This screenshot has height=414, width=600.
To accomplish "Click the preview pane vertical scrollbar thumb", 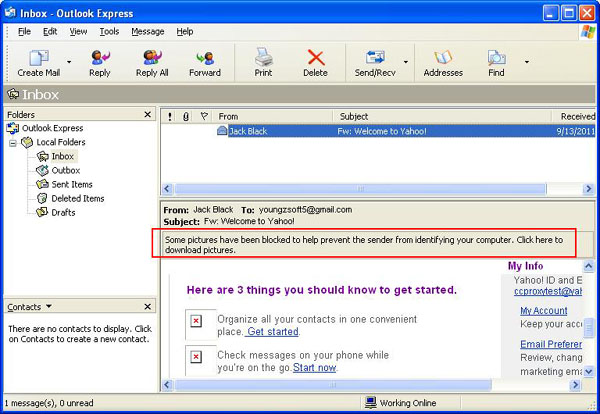I will click(x=589, y=326).
